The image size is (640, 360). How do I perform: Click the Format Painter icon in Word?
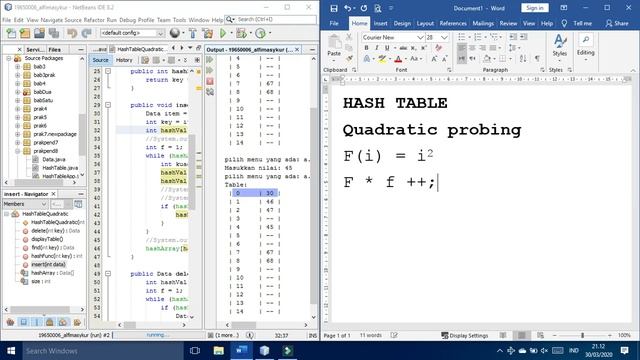tap(349, 59)
